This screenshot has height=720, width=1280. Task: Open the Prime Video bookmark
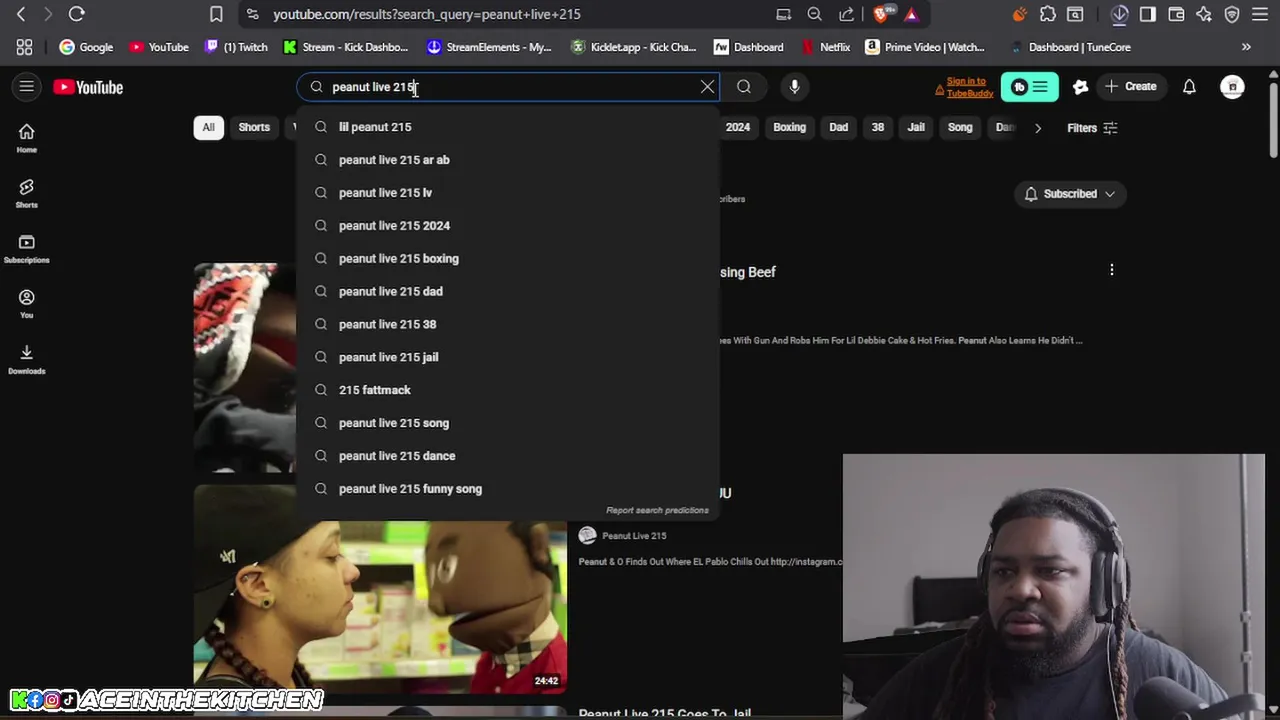click(925, 47)
